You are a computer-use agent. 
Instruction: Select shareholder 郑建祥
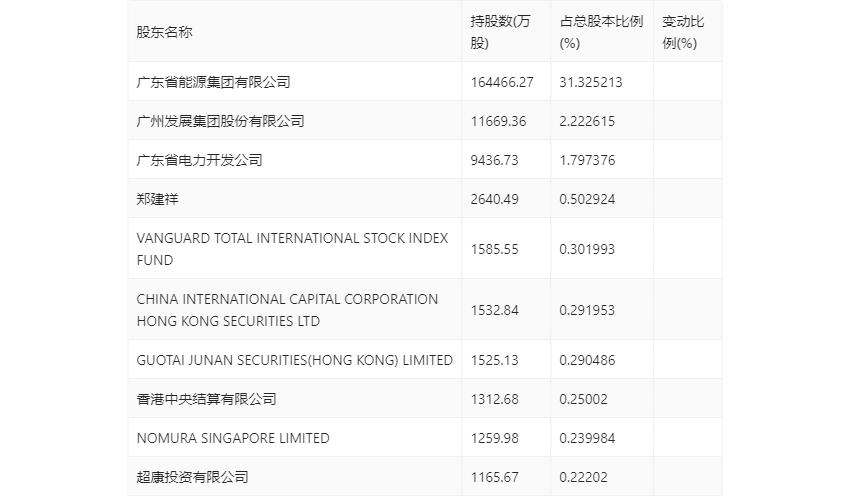click(157, 199)
